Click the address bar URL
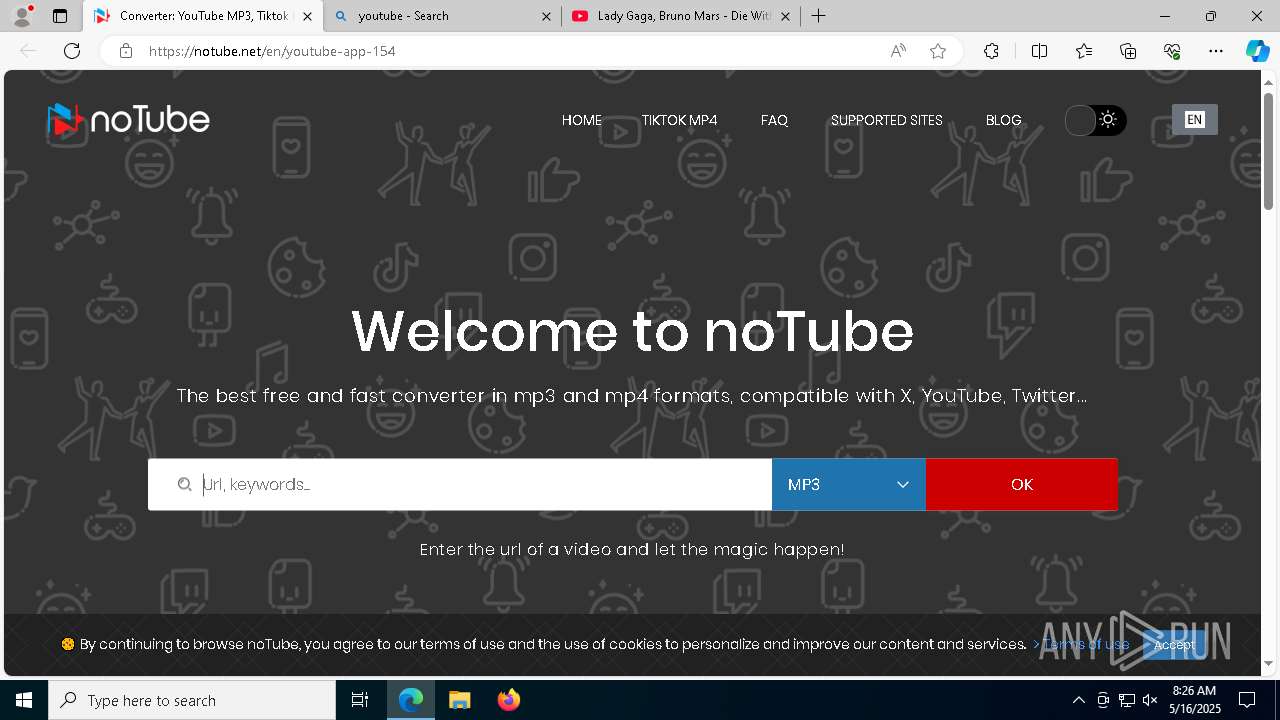Viewport: 1280px width, 720px height. coord(272,51)
